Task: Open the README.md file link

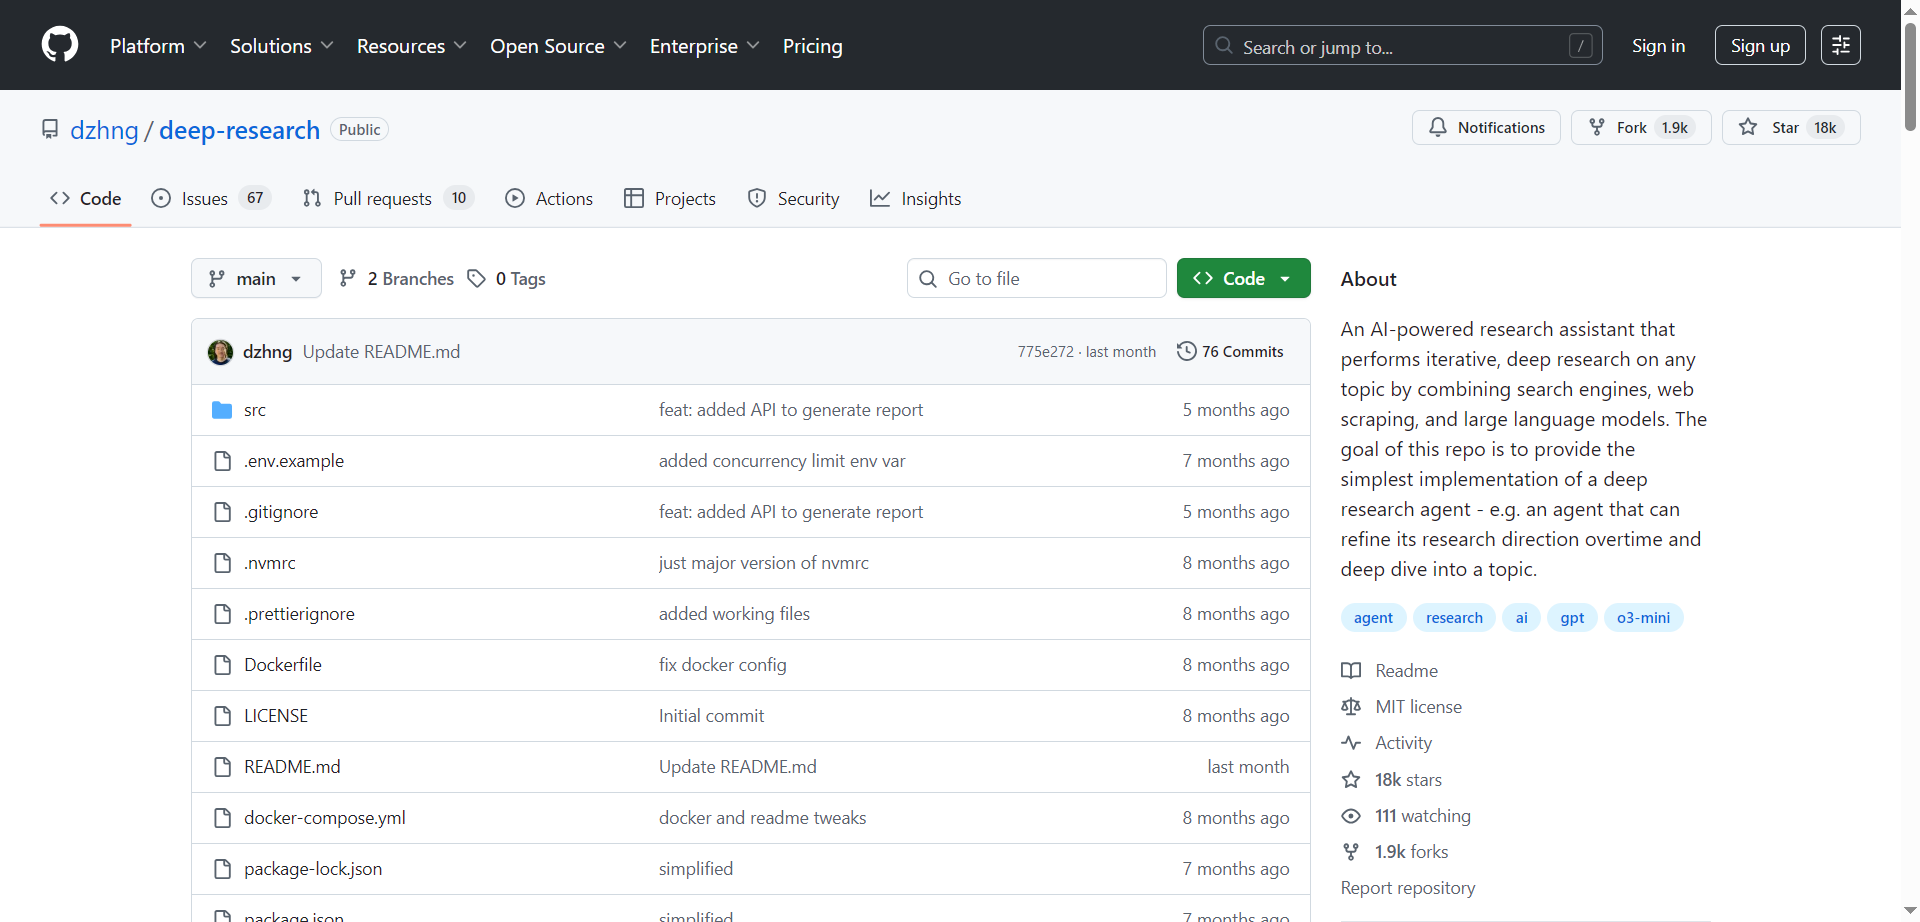Action: tap(292, 767)
